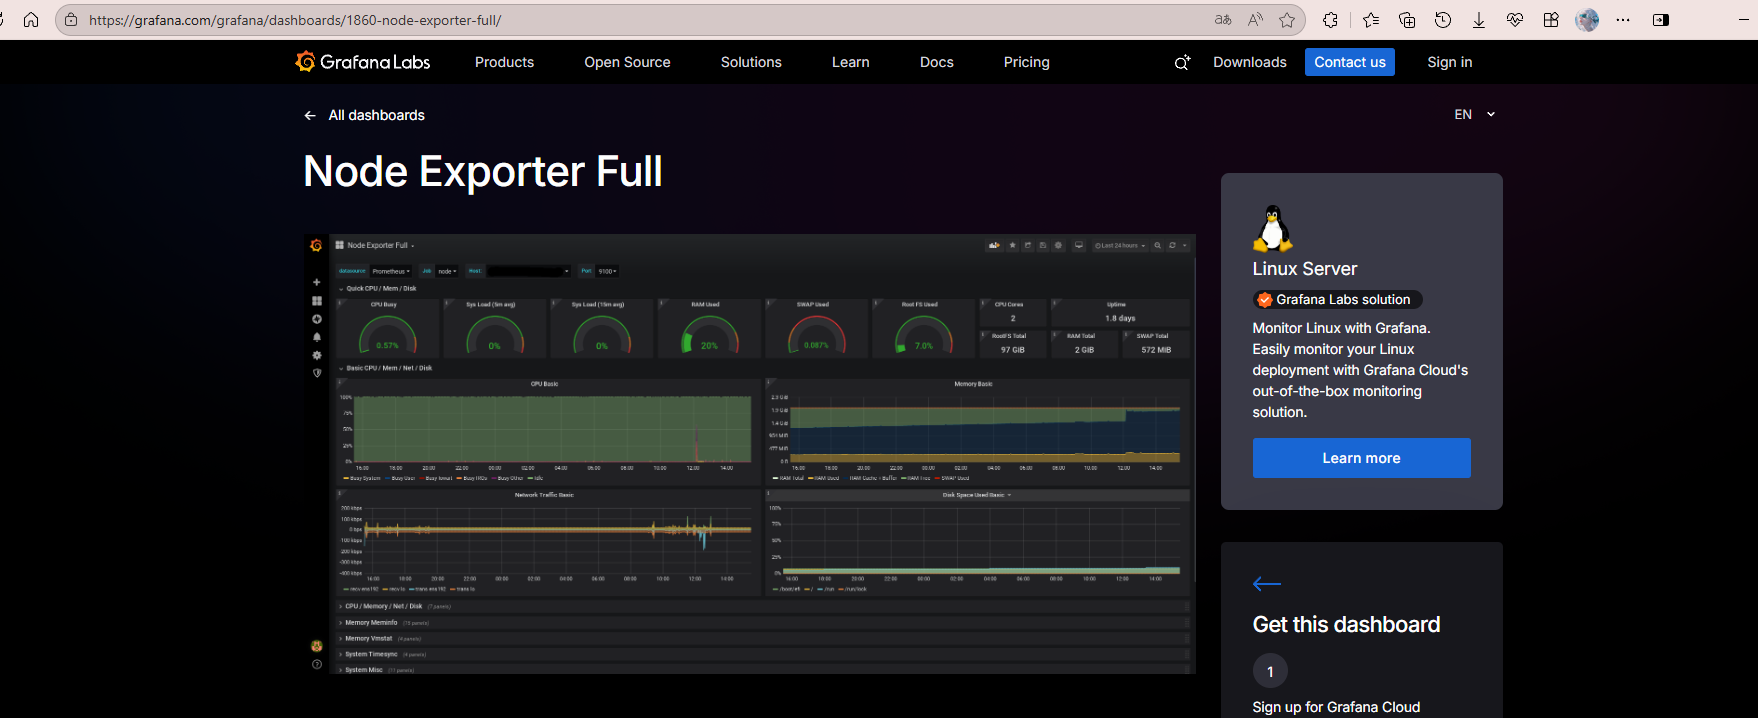Viewport: 1758px width, 718px height.
Task: Start Read aloud from the address bar
Action: pyautogui.click(x=1255, y=20)
